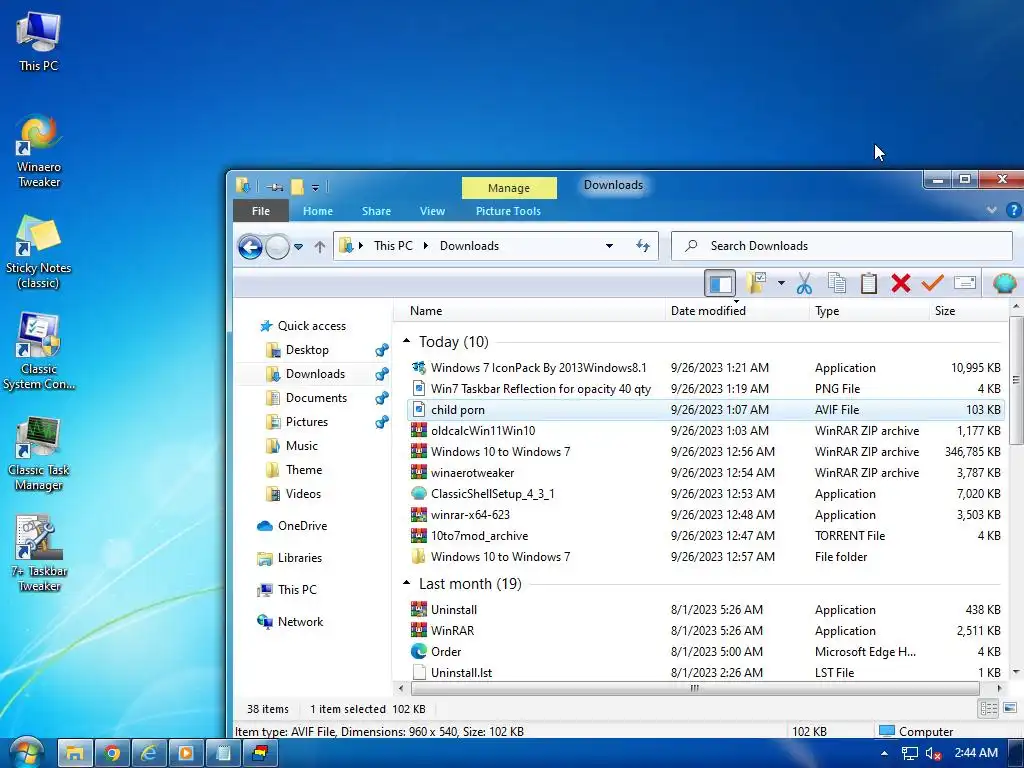1024x768 pixels.
Task: Select the Classic System Con... desktop shortcut
Action: tap(39, 353)
